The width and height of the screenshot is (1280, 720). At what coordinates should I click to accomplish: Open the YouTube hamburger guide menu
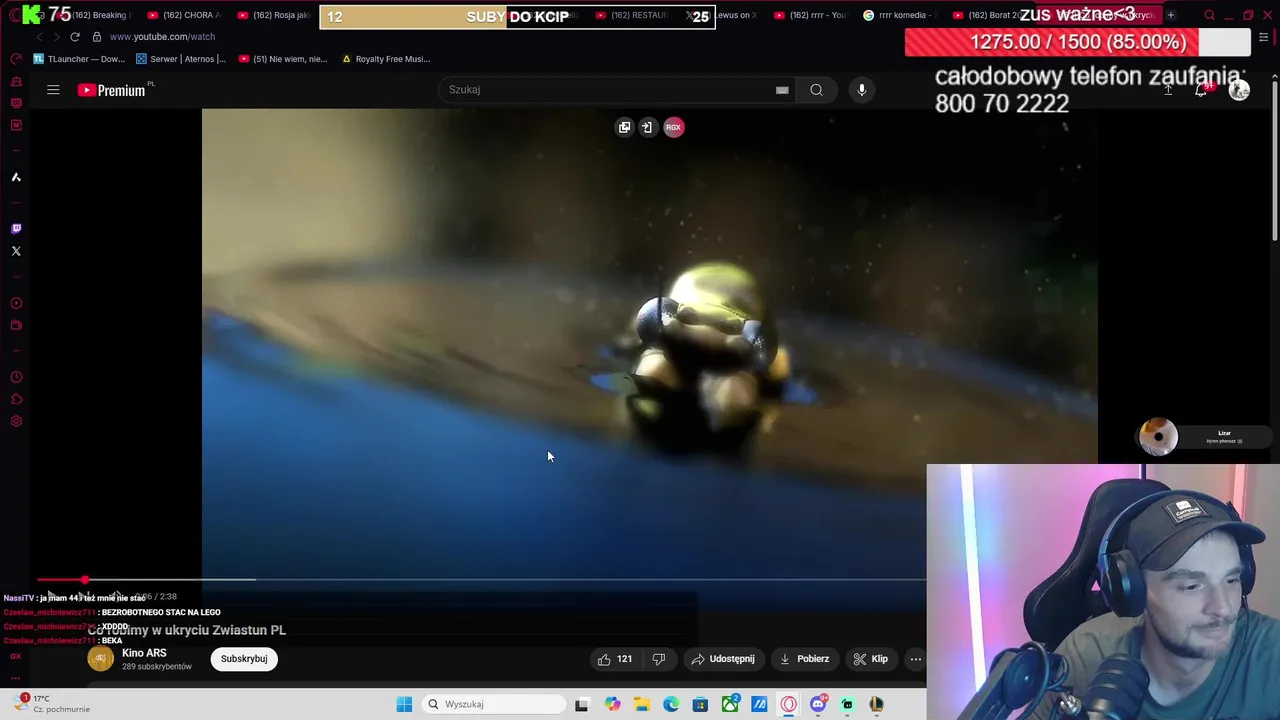[x=53, y=90]
